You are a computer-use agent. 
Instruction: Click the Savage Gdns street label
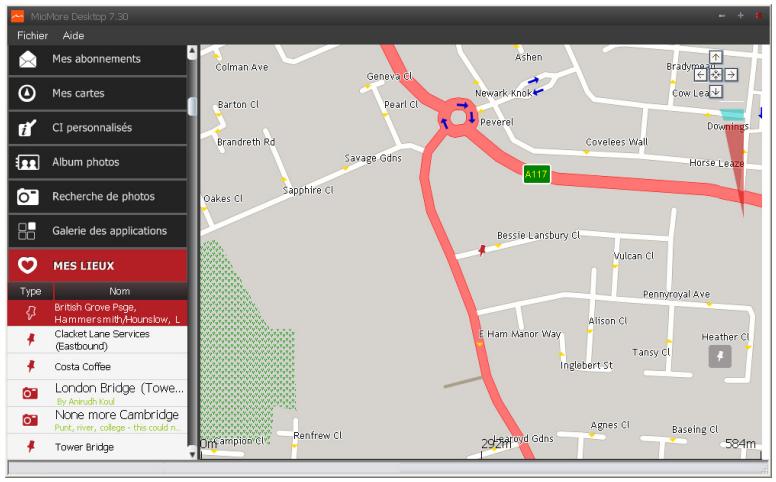[x=373, y=158]
